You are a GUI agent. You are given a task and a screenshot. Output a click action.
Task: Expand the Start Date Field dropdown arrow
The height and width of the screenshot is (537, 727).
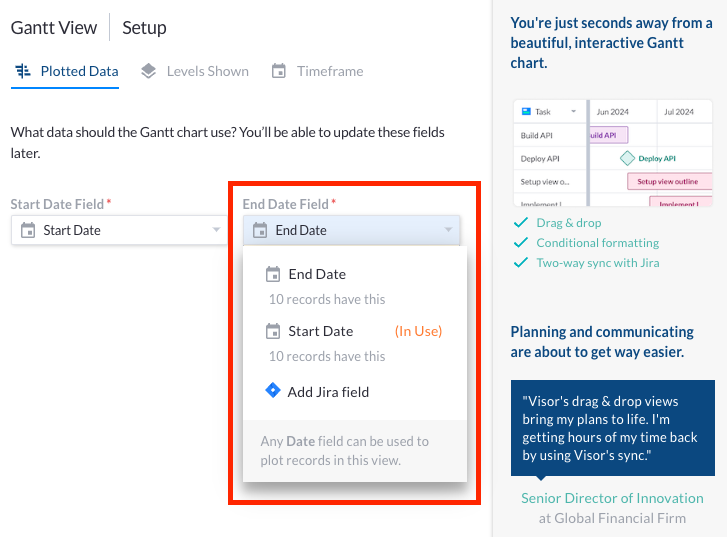point(217,231)
